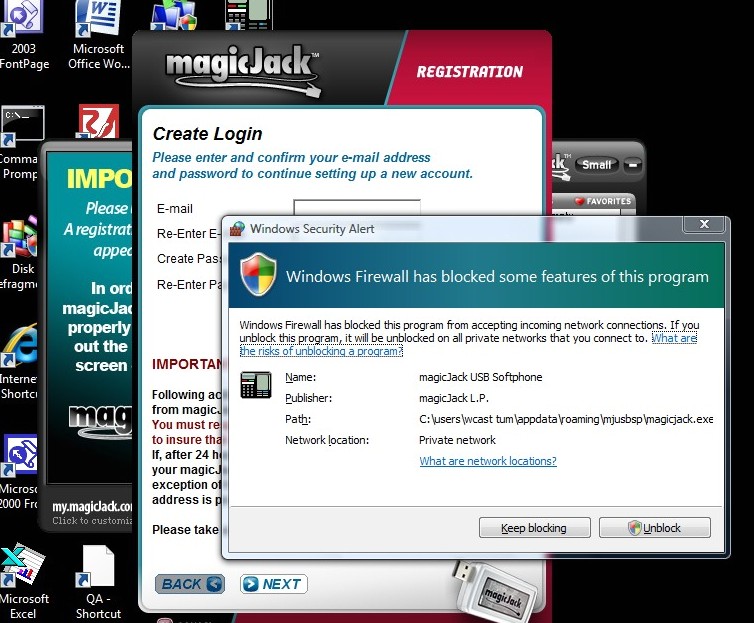
Task: Open the QA - Shortcut desktop icon
Action: 98,583
